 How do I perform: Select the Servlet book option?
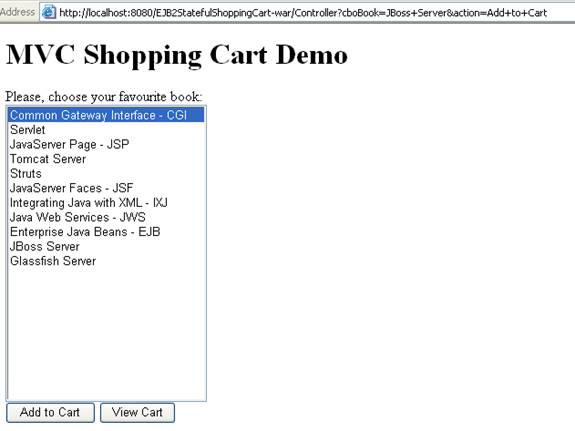click(x=106, y=129)
